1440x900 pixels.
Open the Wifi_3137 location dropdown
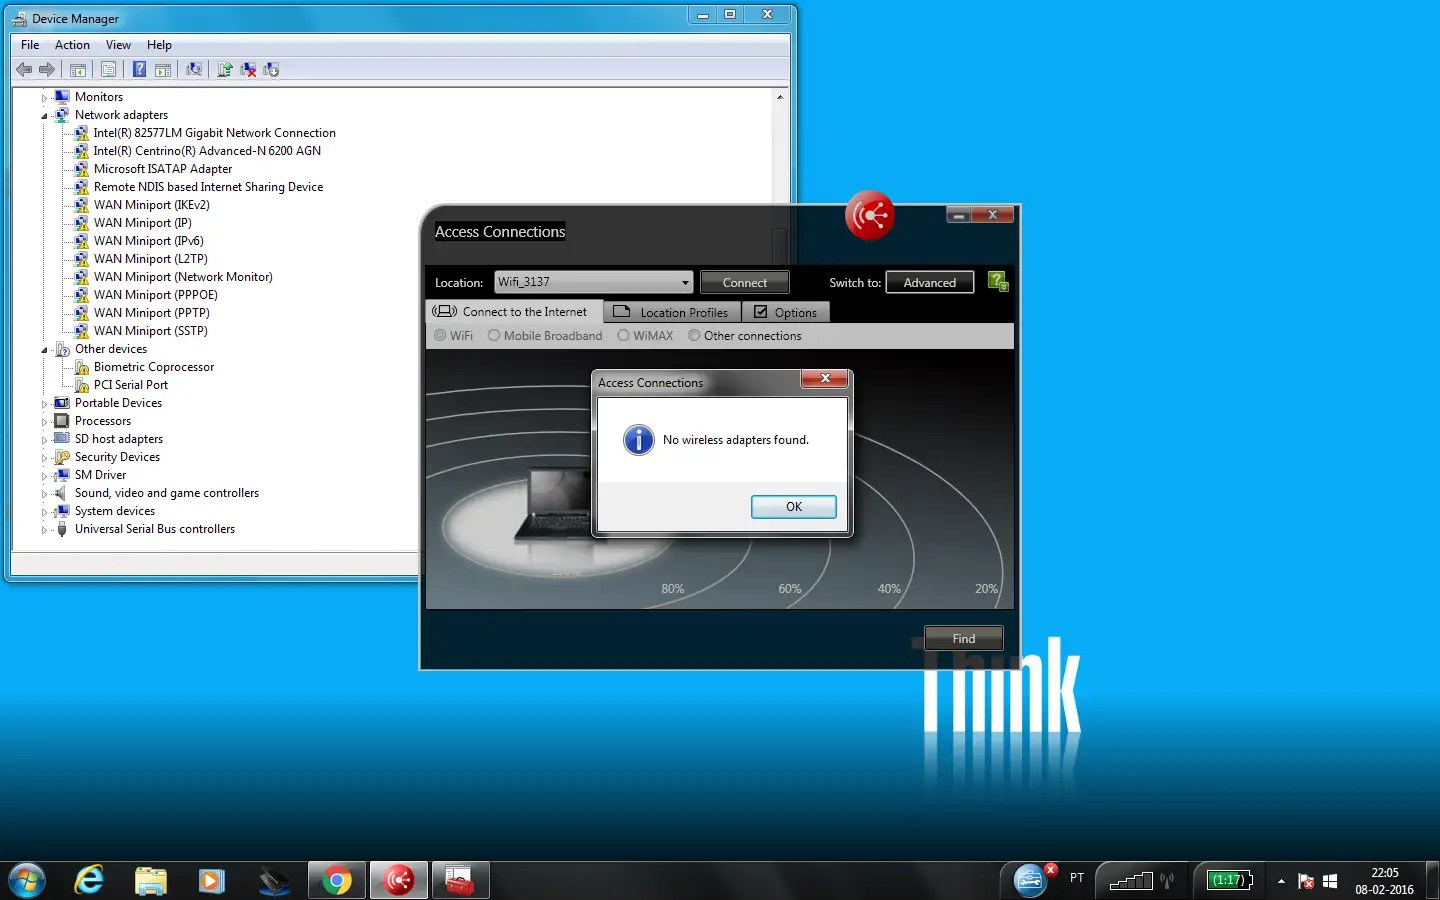click(x=683, y=282)
